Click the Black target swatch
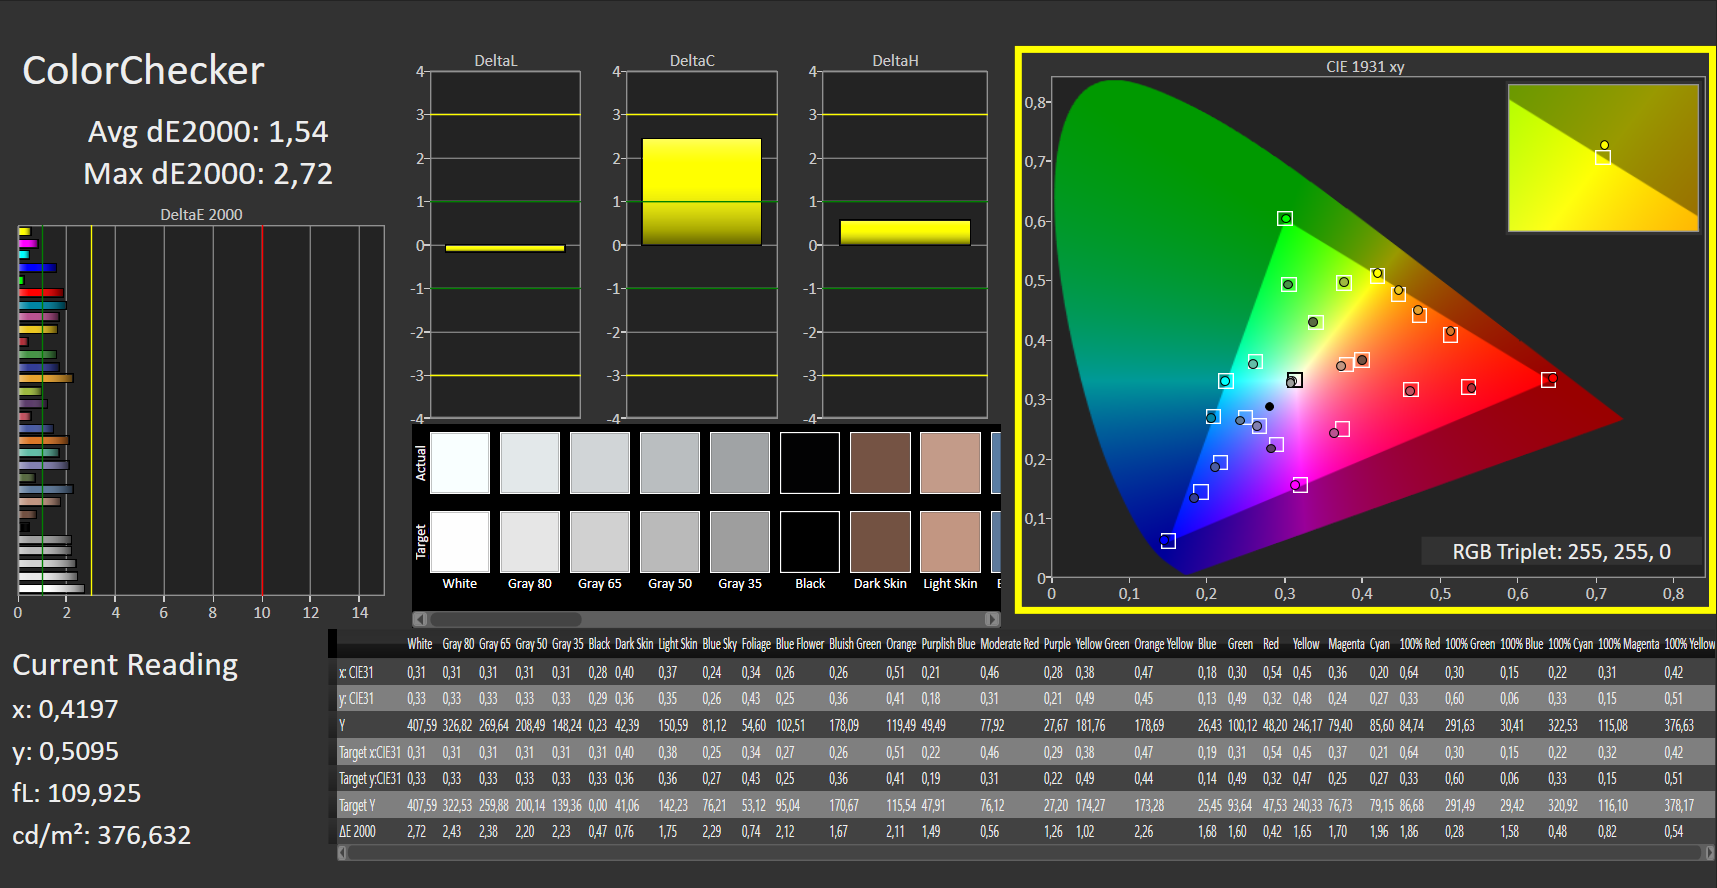 tap(810, 542)
